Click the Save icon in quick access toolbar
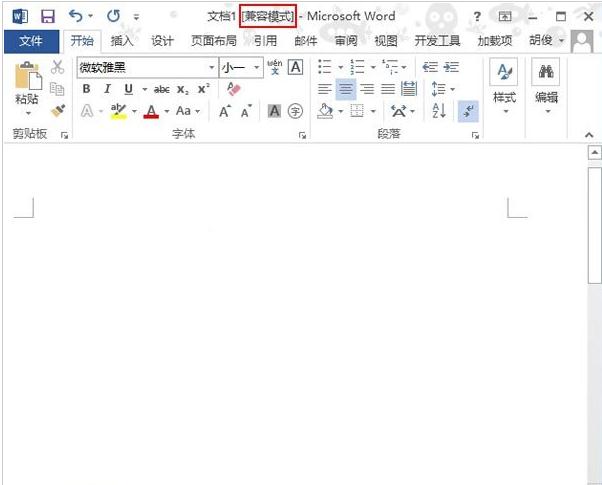Image resolution: width=602 pixels, height=485 pixels. coord(48,16)
